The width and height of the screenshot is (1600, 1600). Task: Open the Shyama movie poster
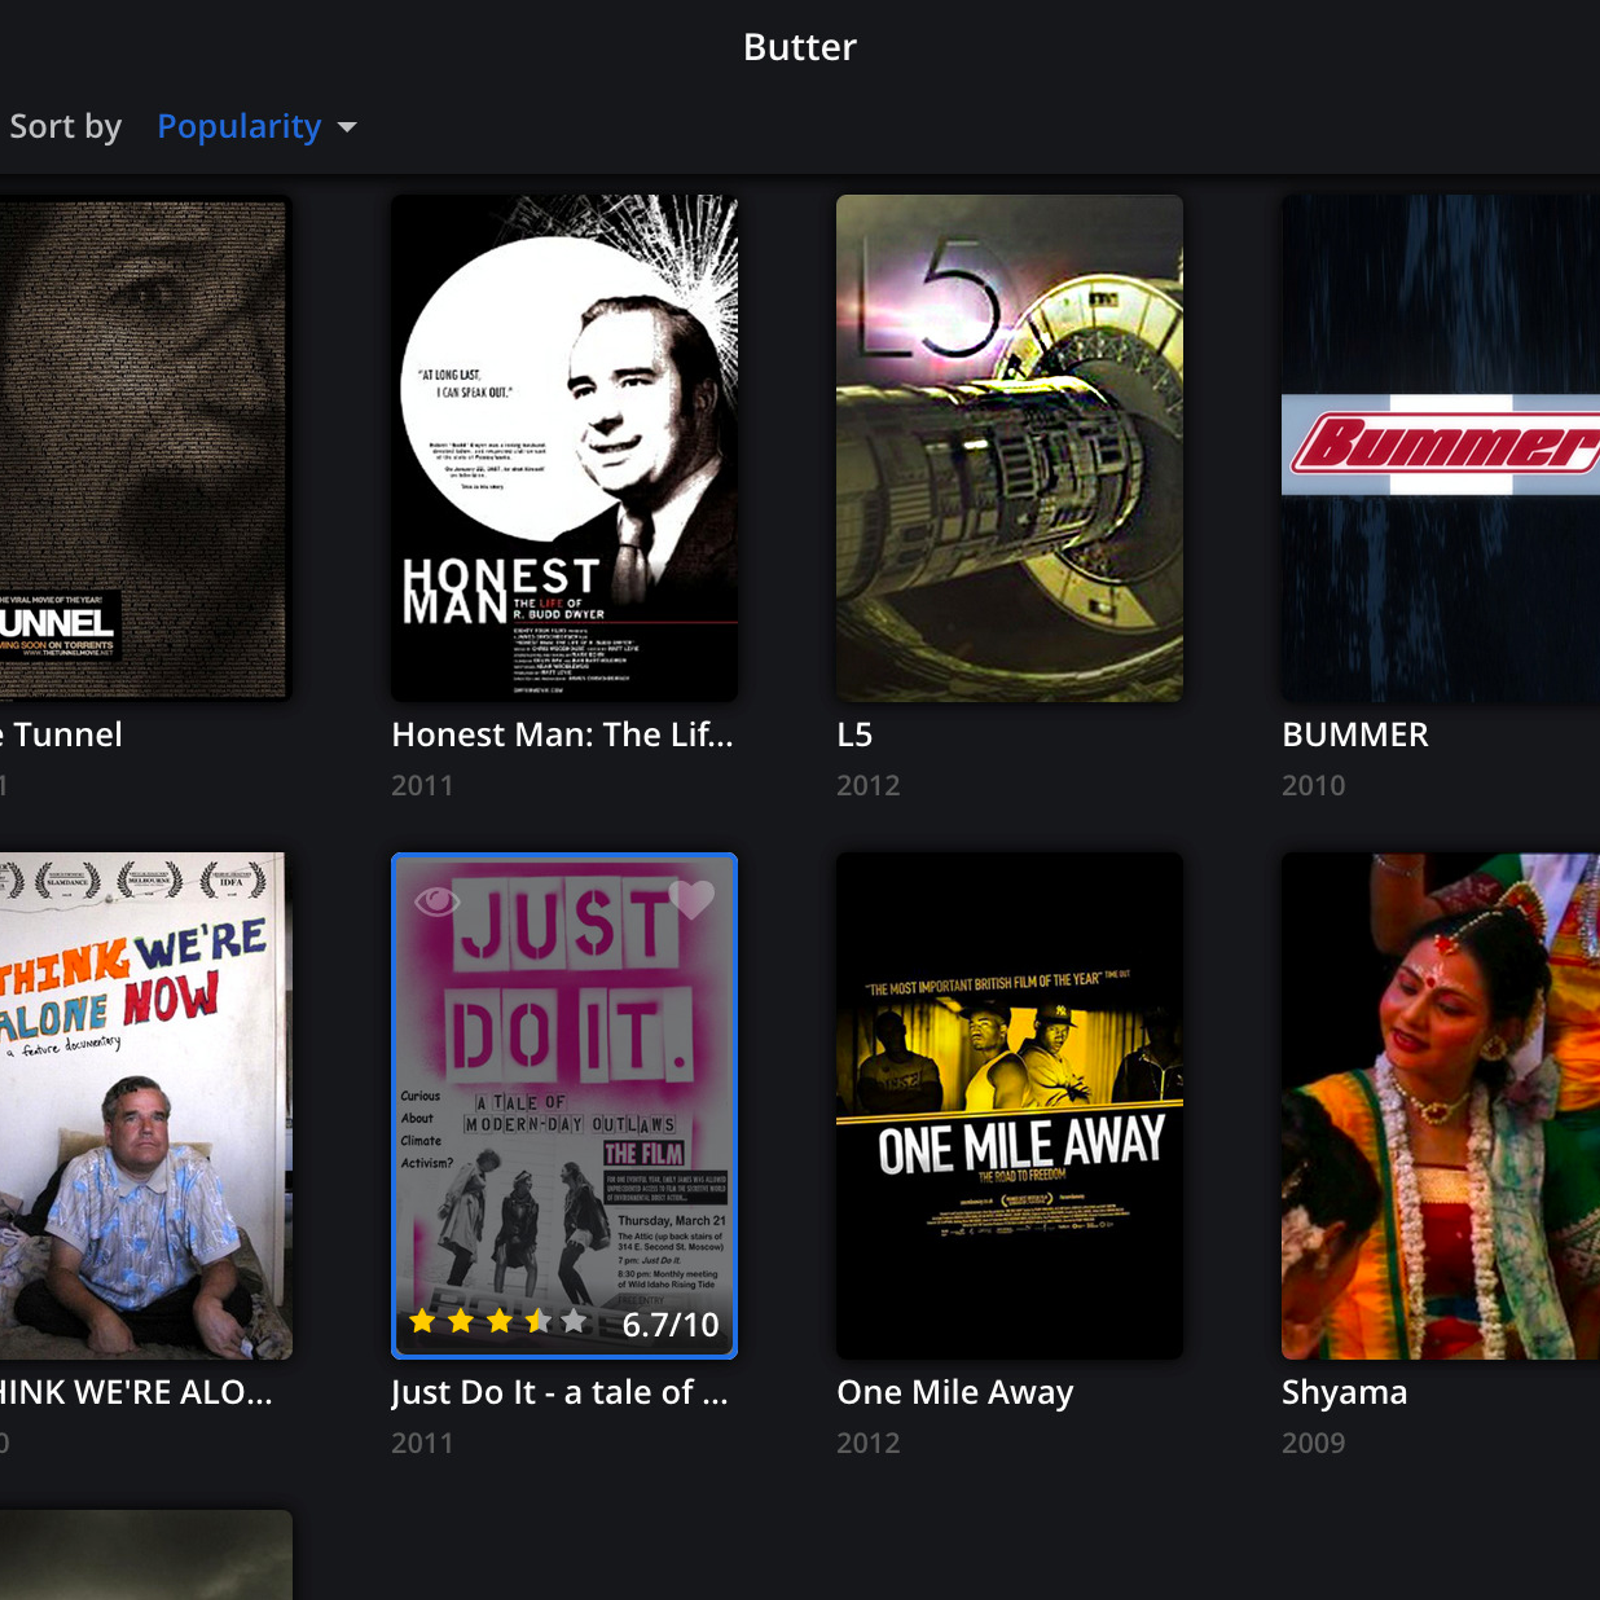click(1441, 1105)
